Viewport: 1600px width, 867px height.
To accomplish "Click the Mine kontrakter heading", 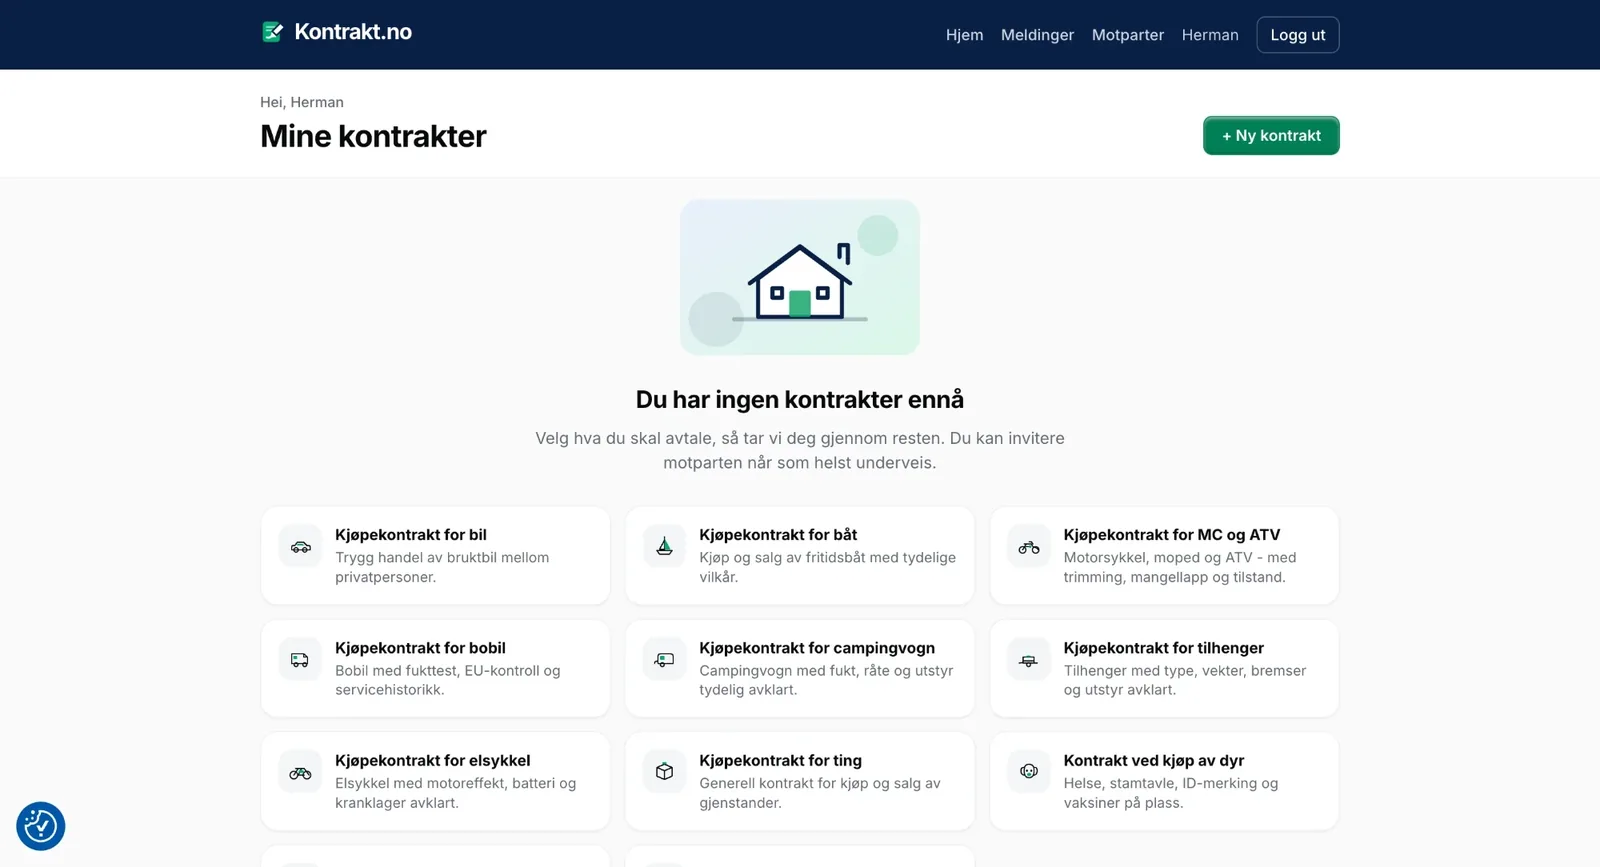I will (373, 136).
